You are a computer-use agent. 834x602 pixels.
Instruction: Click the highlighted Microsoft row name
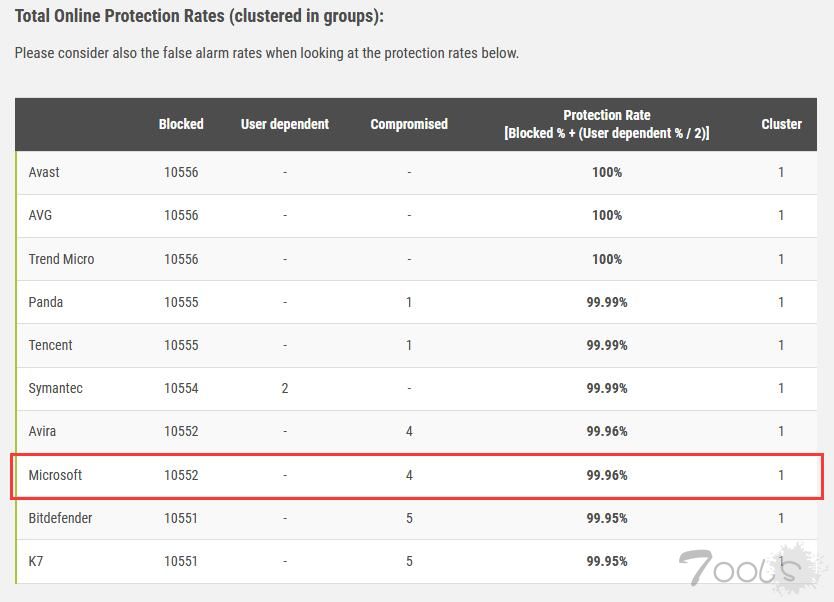[55, 475]
